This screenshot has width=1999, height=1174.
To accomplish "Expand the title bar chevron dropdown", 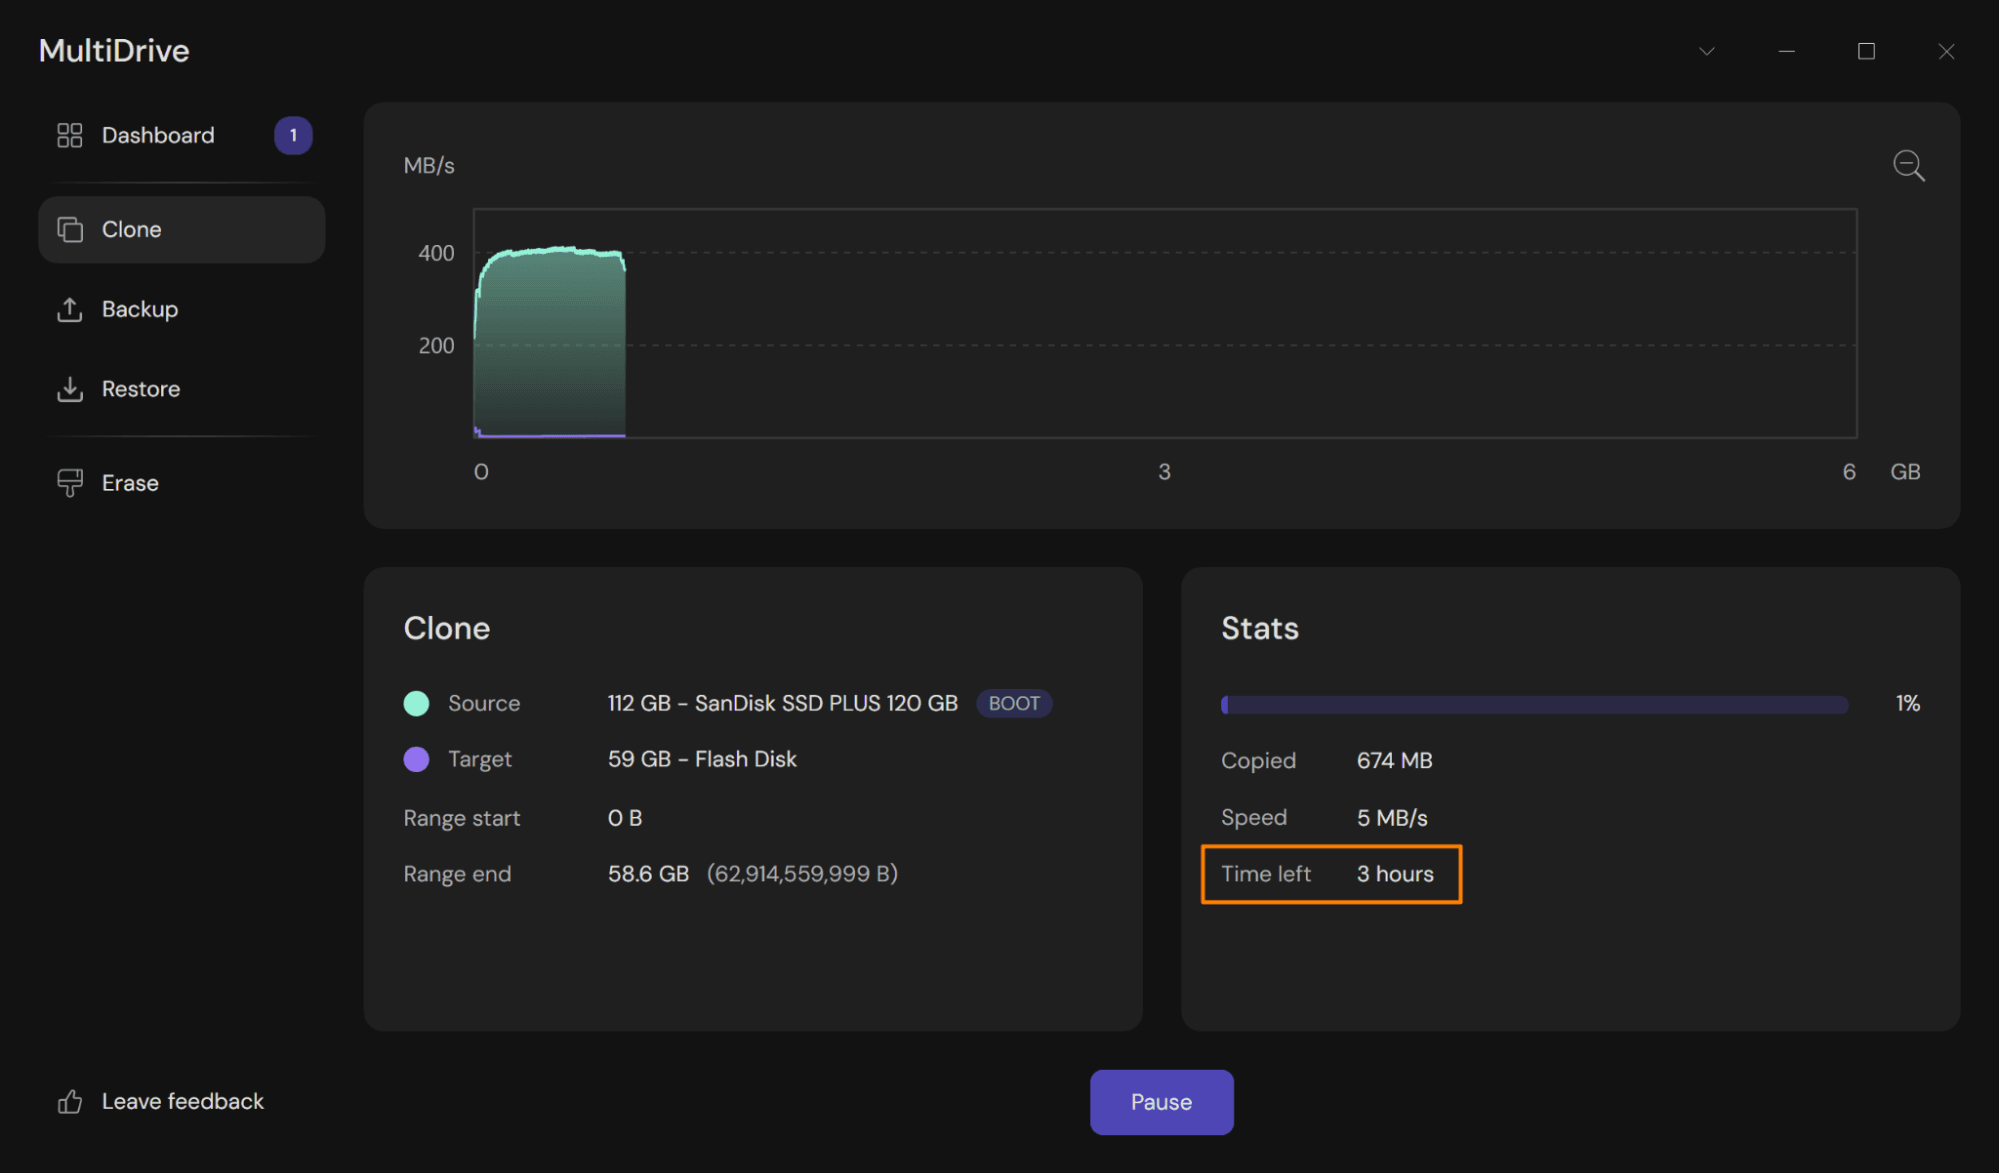I will 1707,51.
